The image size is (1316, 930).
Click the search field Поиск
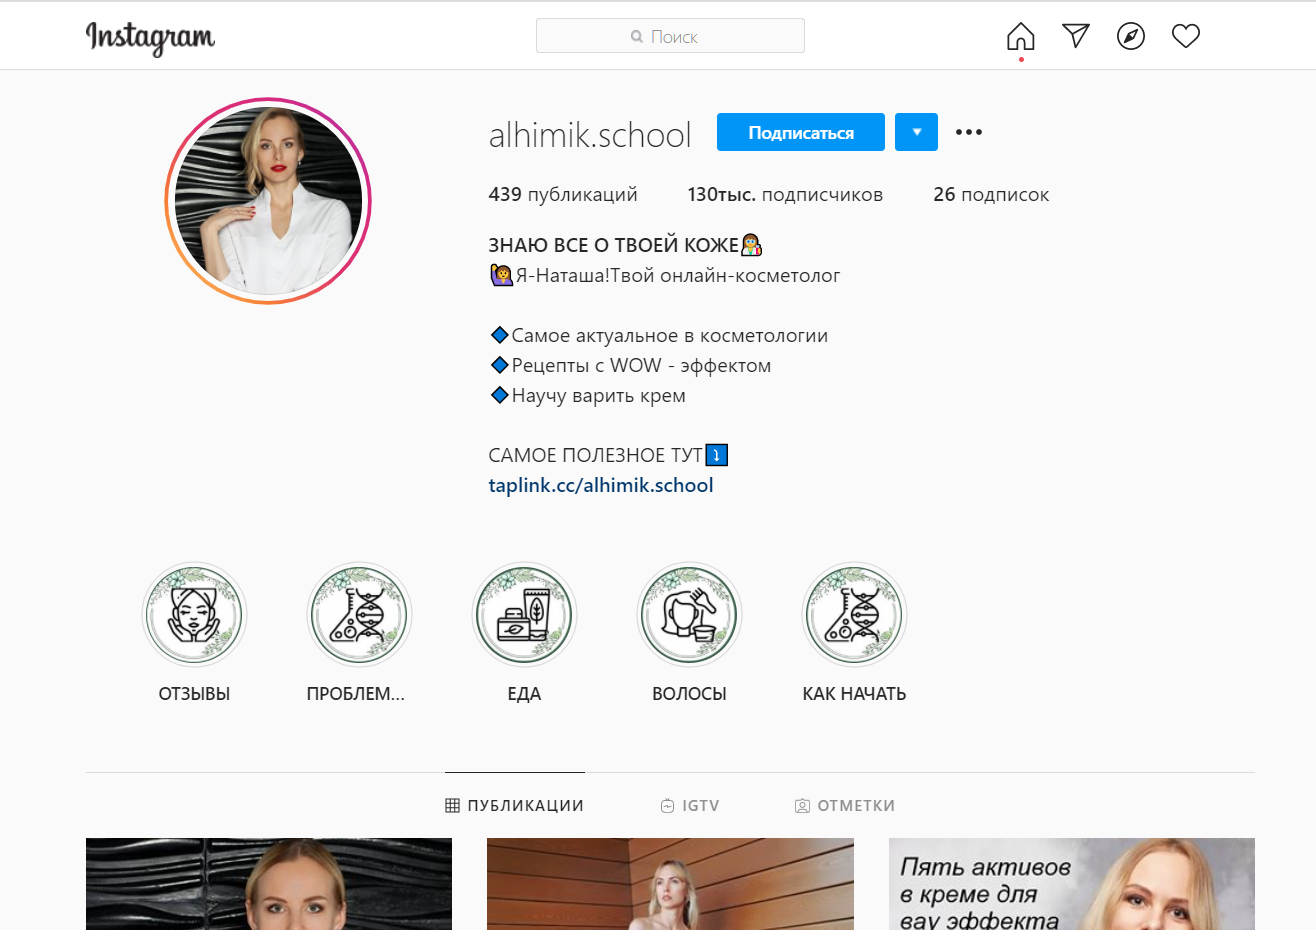pos(670,36)
